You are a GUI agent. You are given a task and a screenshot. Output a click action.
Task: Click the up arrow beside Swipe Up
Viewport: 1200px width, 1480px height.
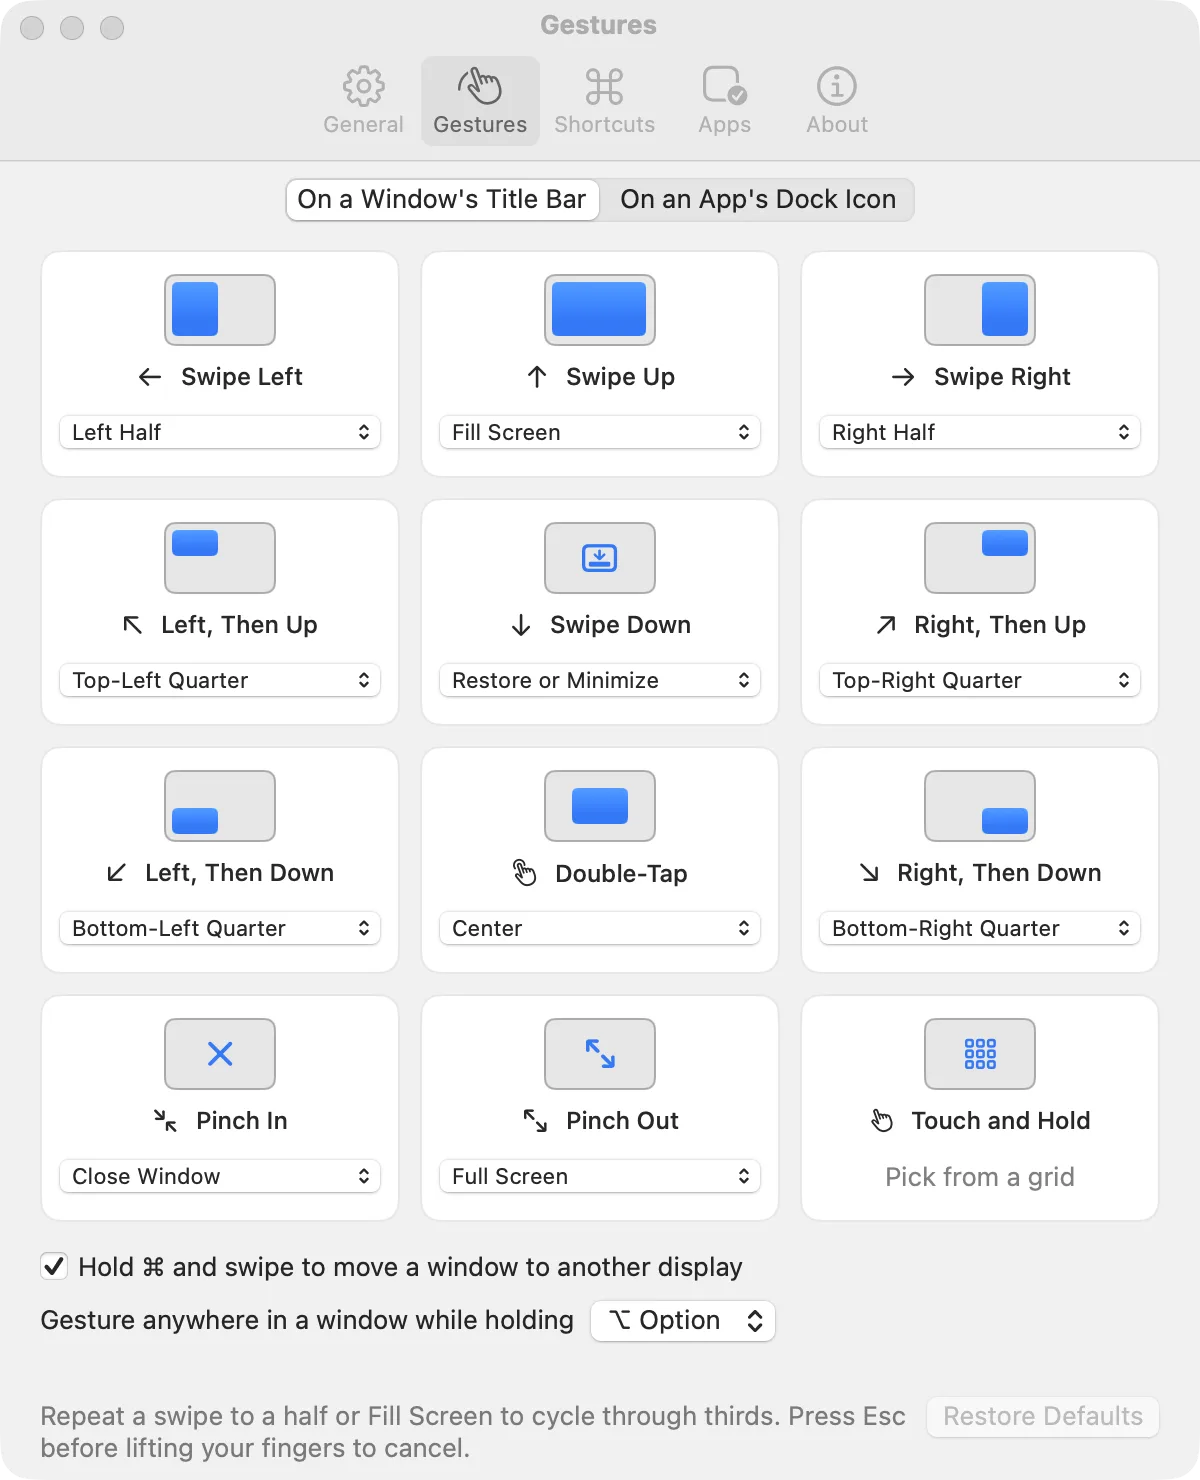537,377
